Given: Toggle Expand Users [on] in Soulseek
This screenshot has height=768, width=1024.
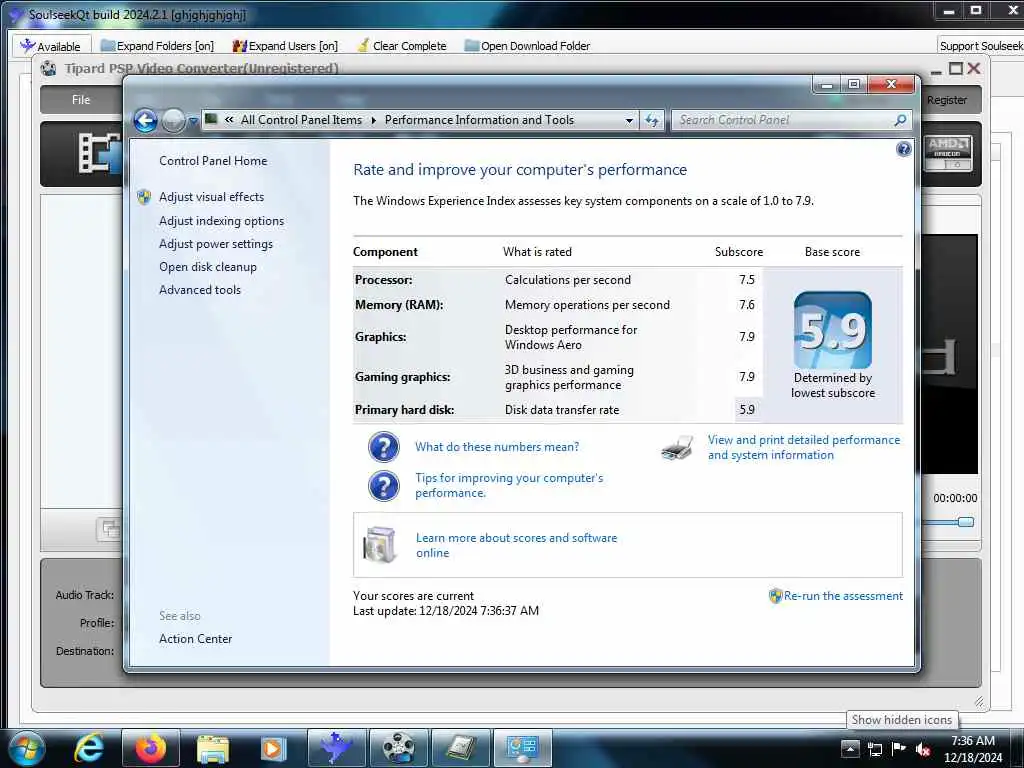Looking at the screenshot, I should click(x=285, y=46).
